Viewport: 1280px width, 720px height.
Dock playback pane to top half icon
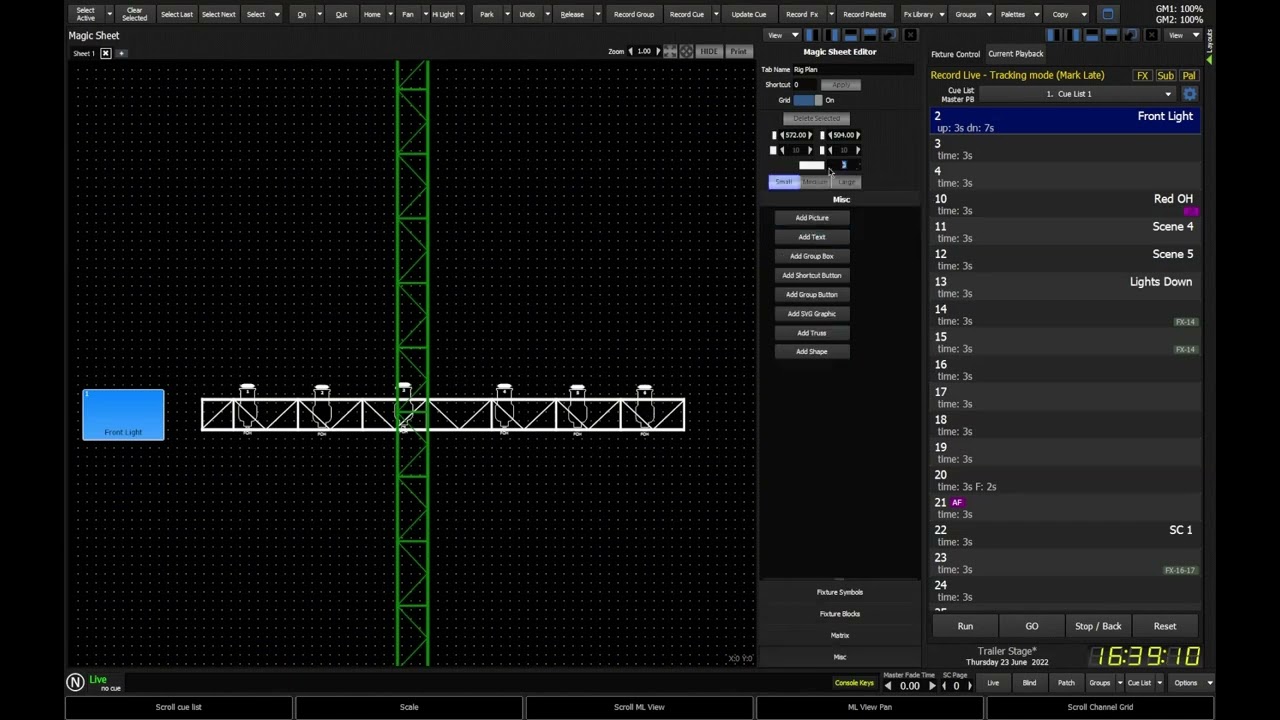click(1111, 35)
